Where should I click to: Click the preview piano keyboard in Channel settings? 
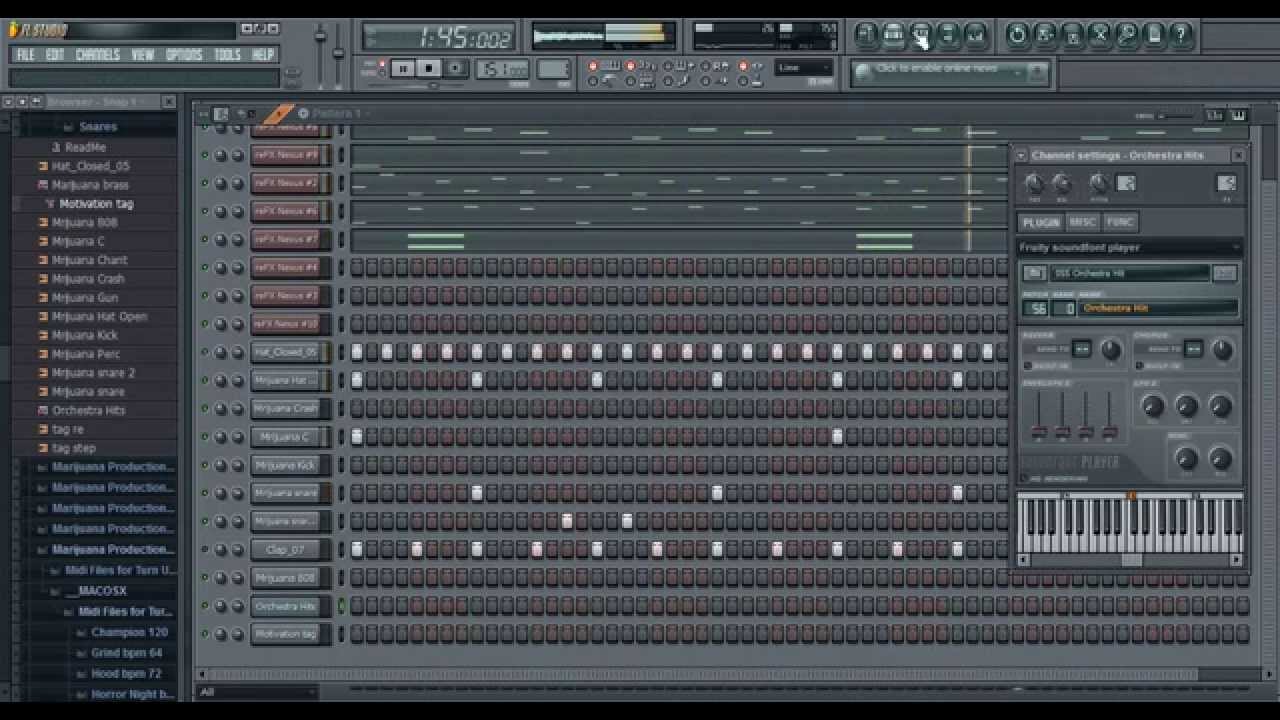[1130, 523]
